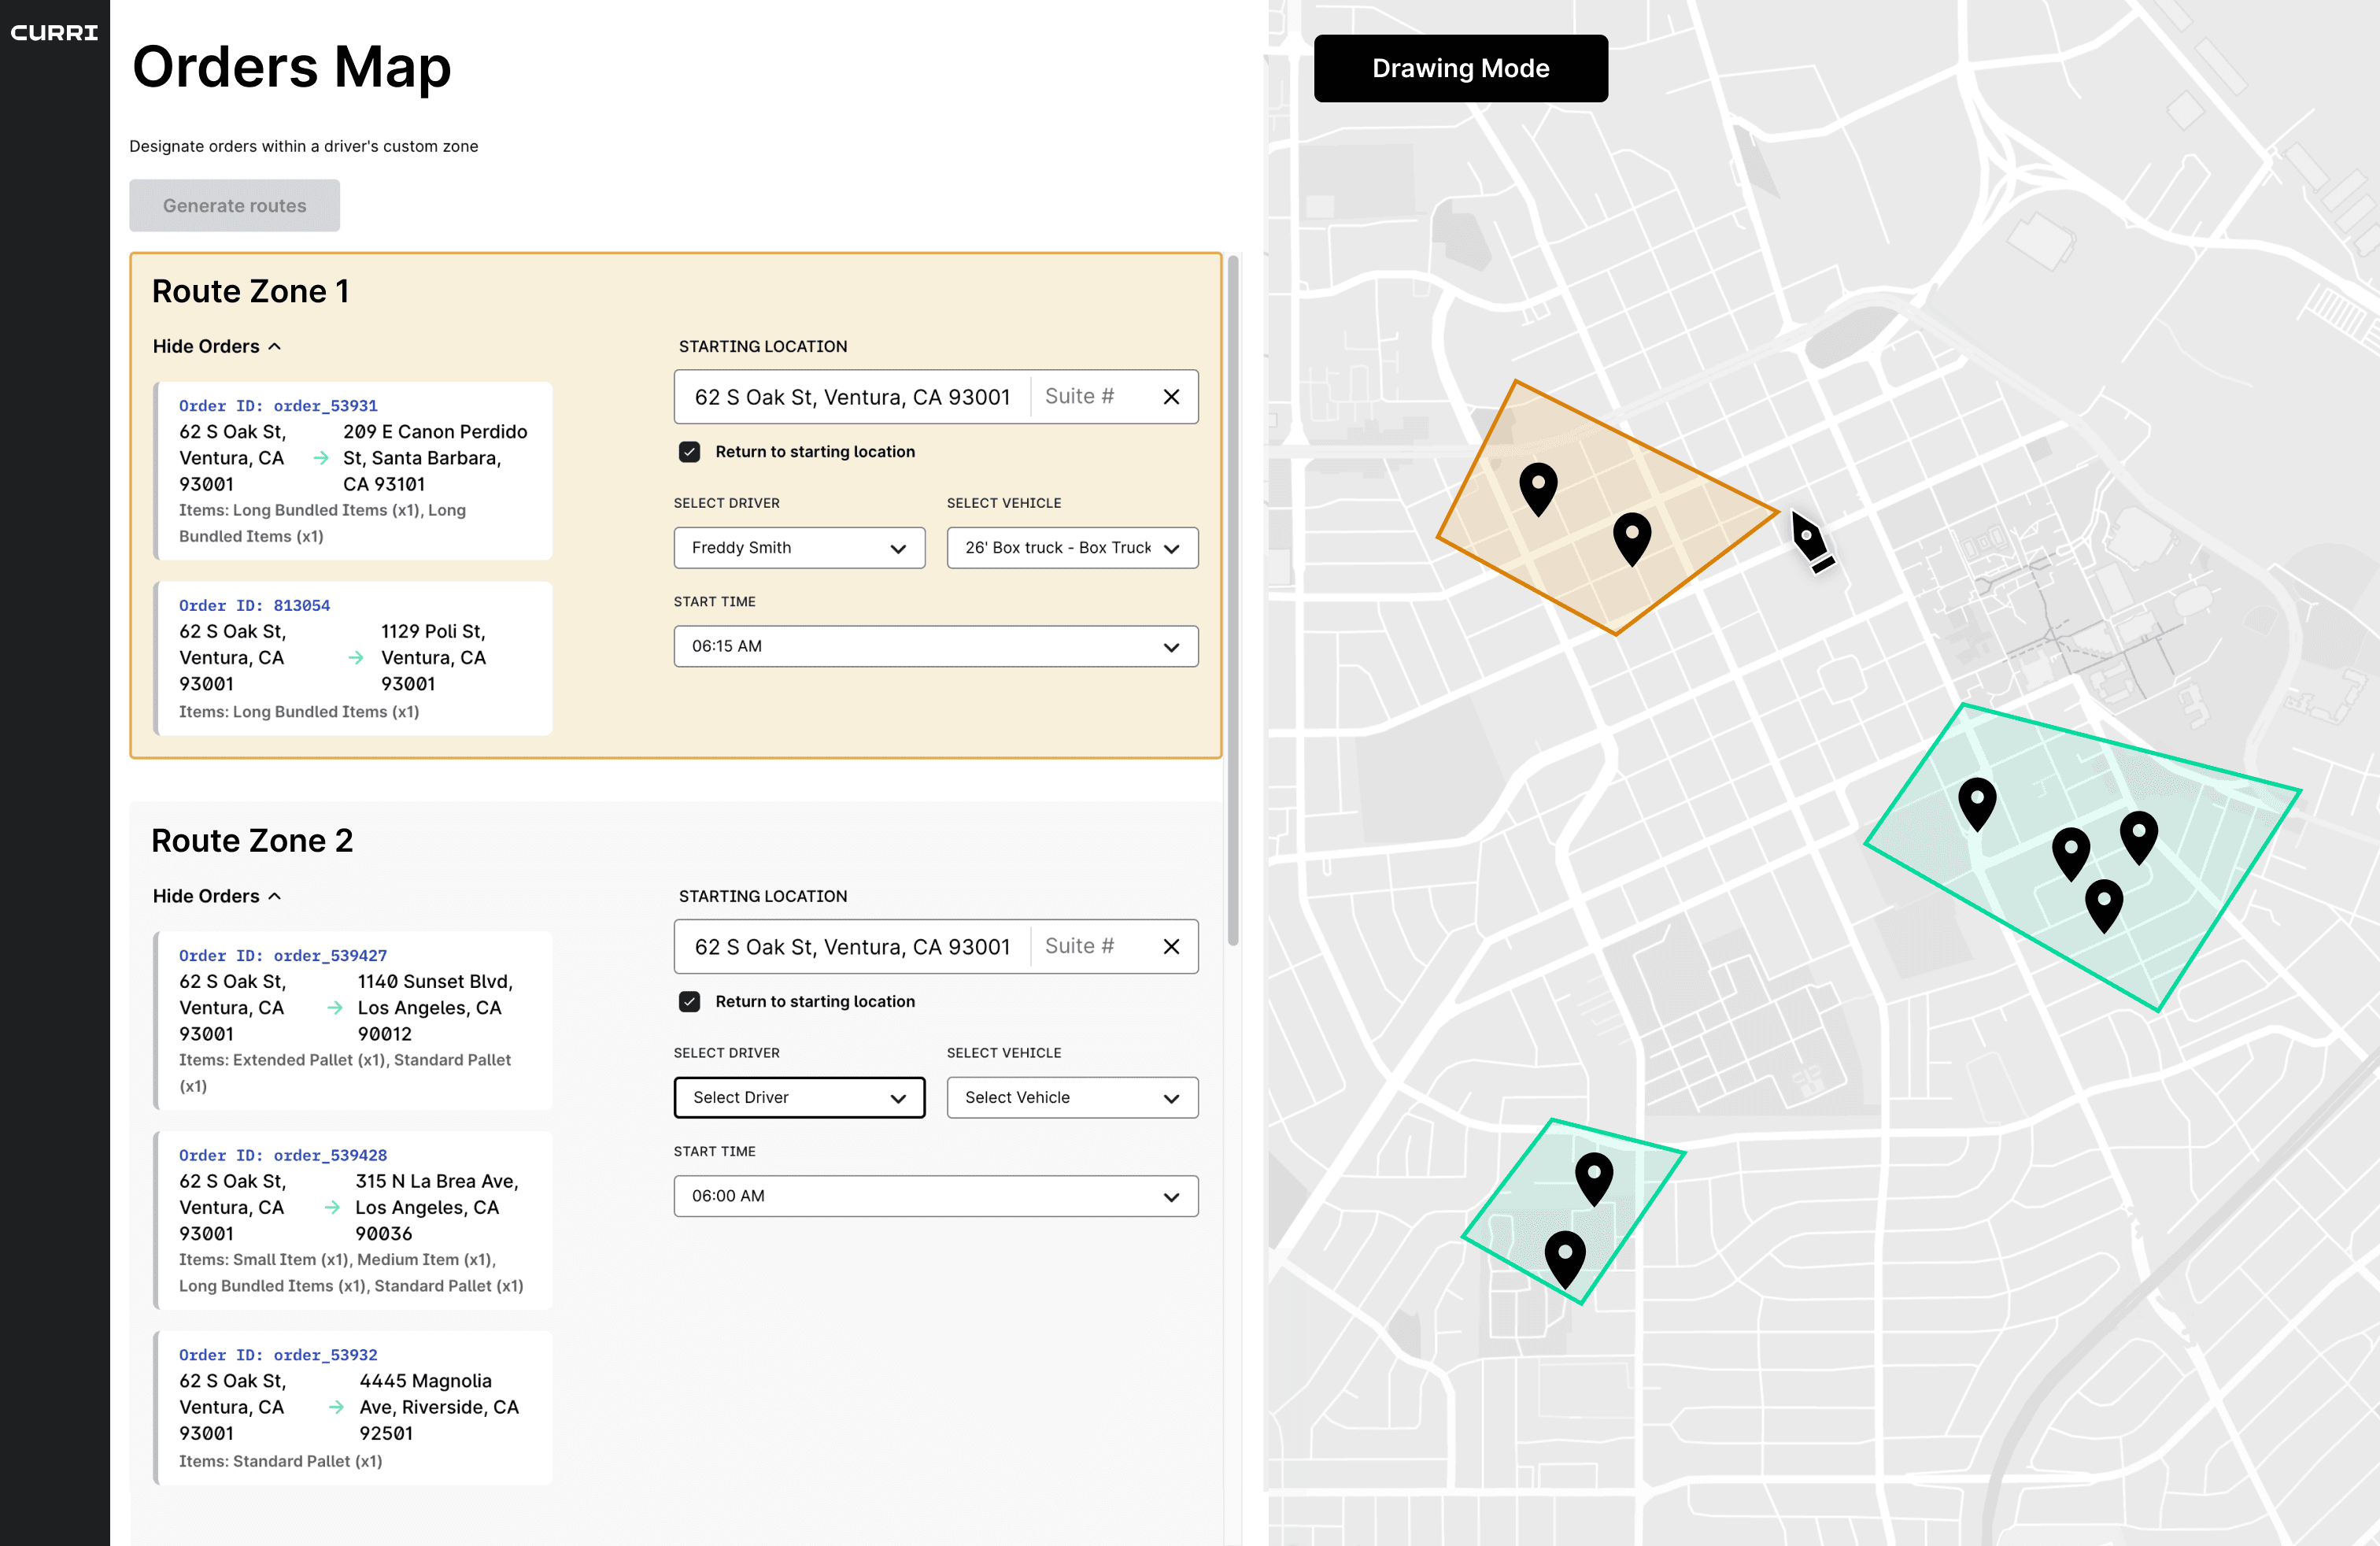Screen dimensions: 2380x1546
Task: Clear the Route Zone 2 starting location
Action: (x=1171, y=946)
